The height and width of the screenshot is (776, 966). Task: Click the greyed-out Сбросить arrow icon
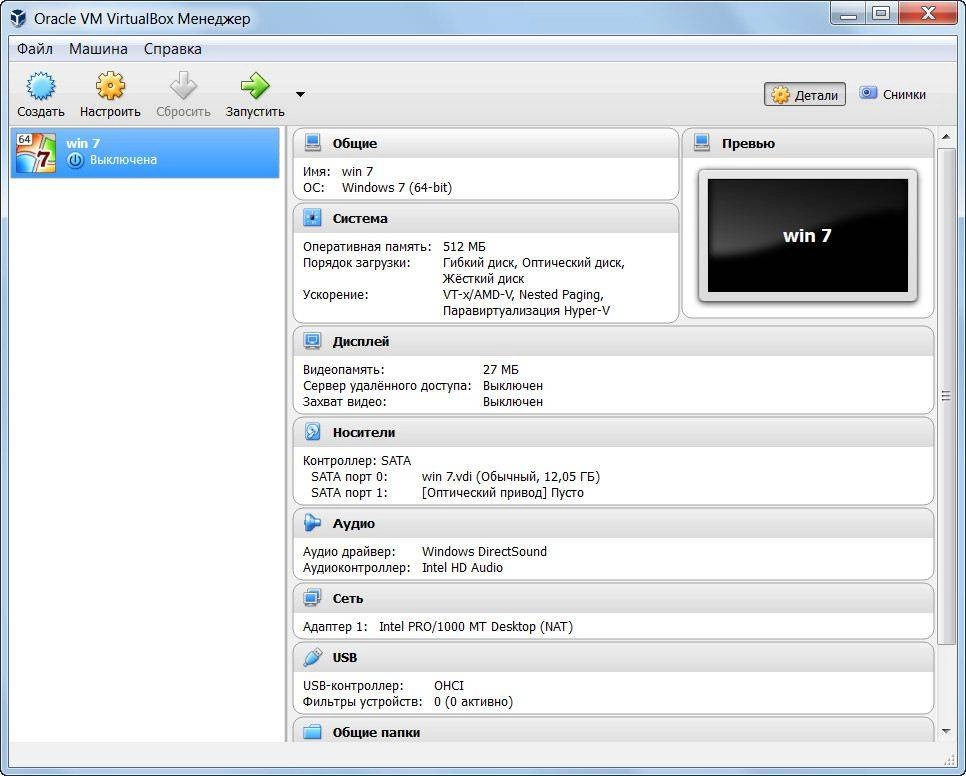(x=183, y=86)
